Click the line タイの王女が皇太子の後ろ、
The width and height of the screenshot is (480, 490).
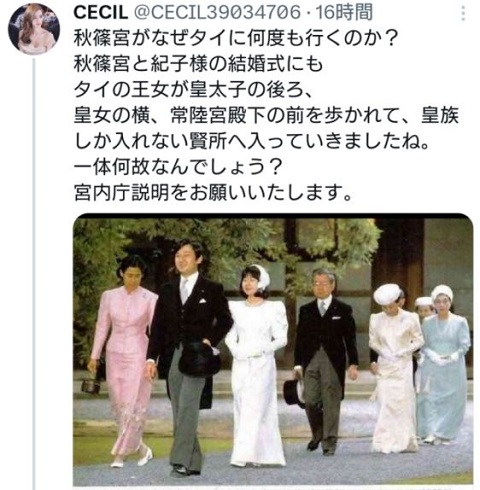(192, 90)
